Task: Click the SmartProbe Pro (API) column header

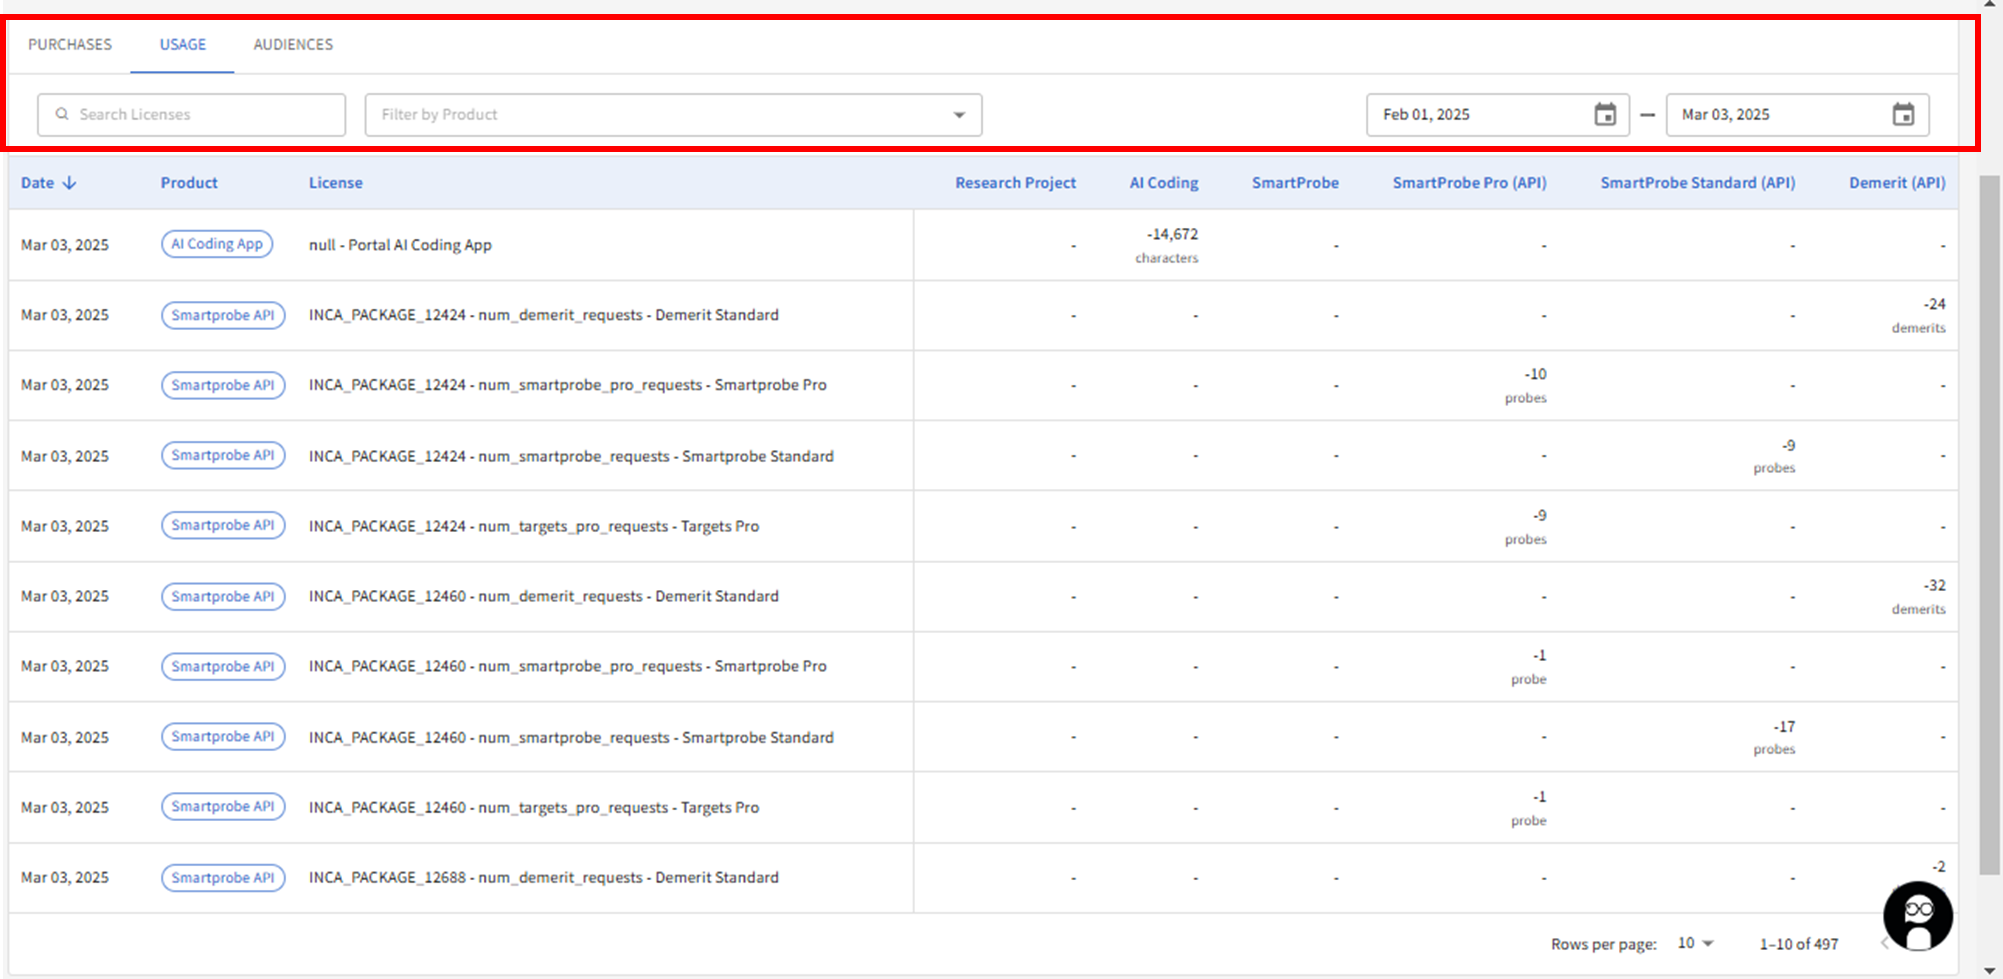Action: pyautogui.click(x=1469, y=183)
